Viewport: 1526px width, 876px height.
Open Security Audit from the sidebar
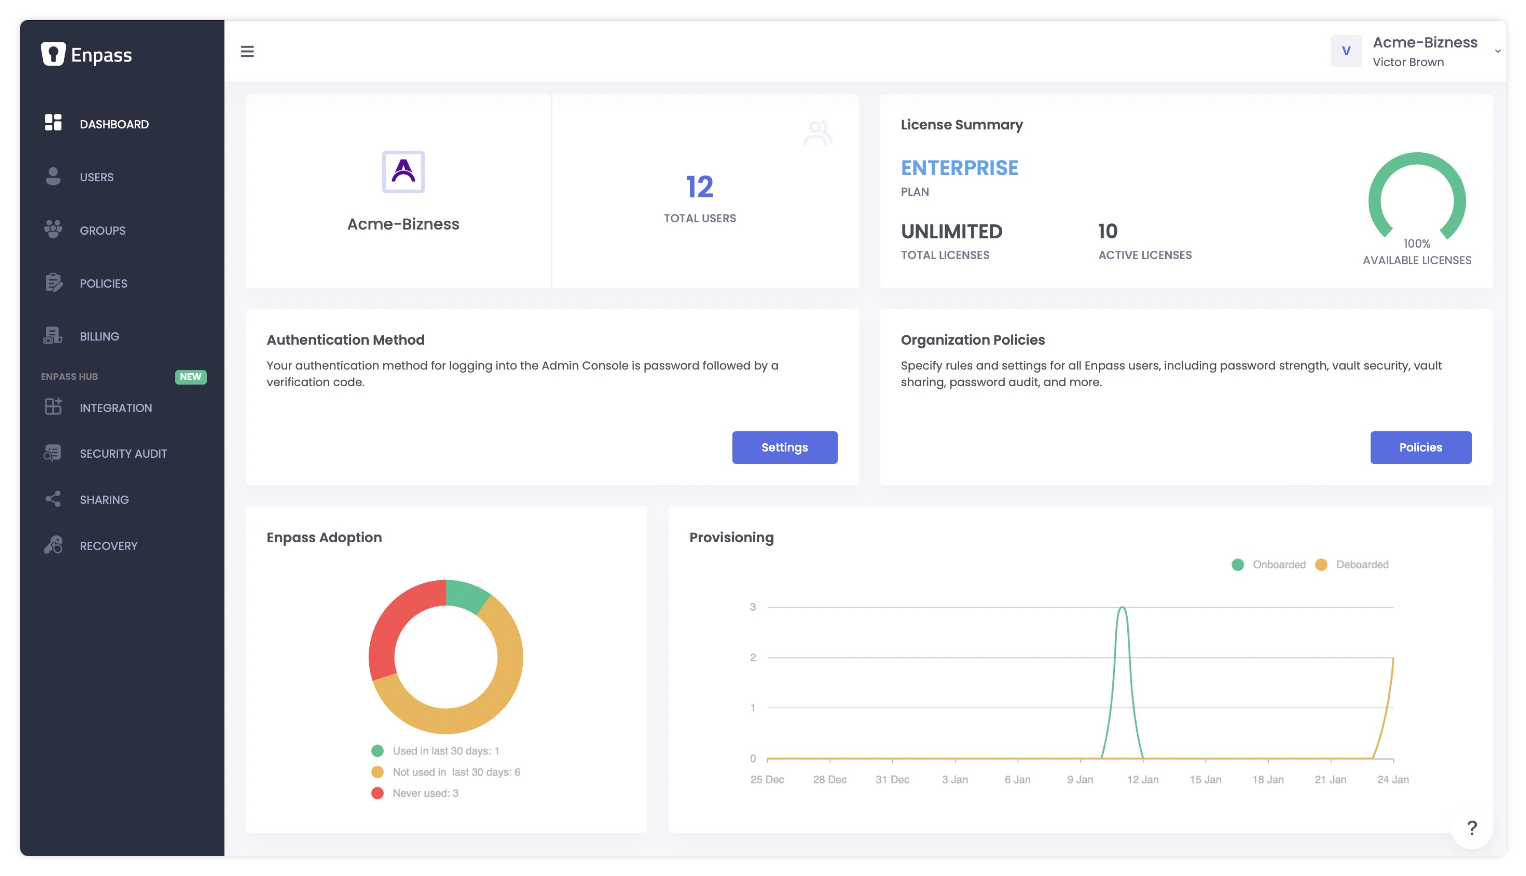[x=52, y=453]
